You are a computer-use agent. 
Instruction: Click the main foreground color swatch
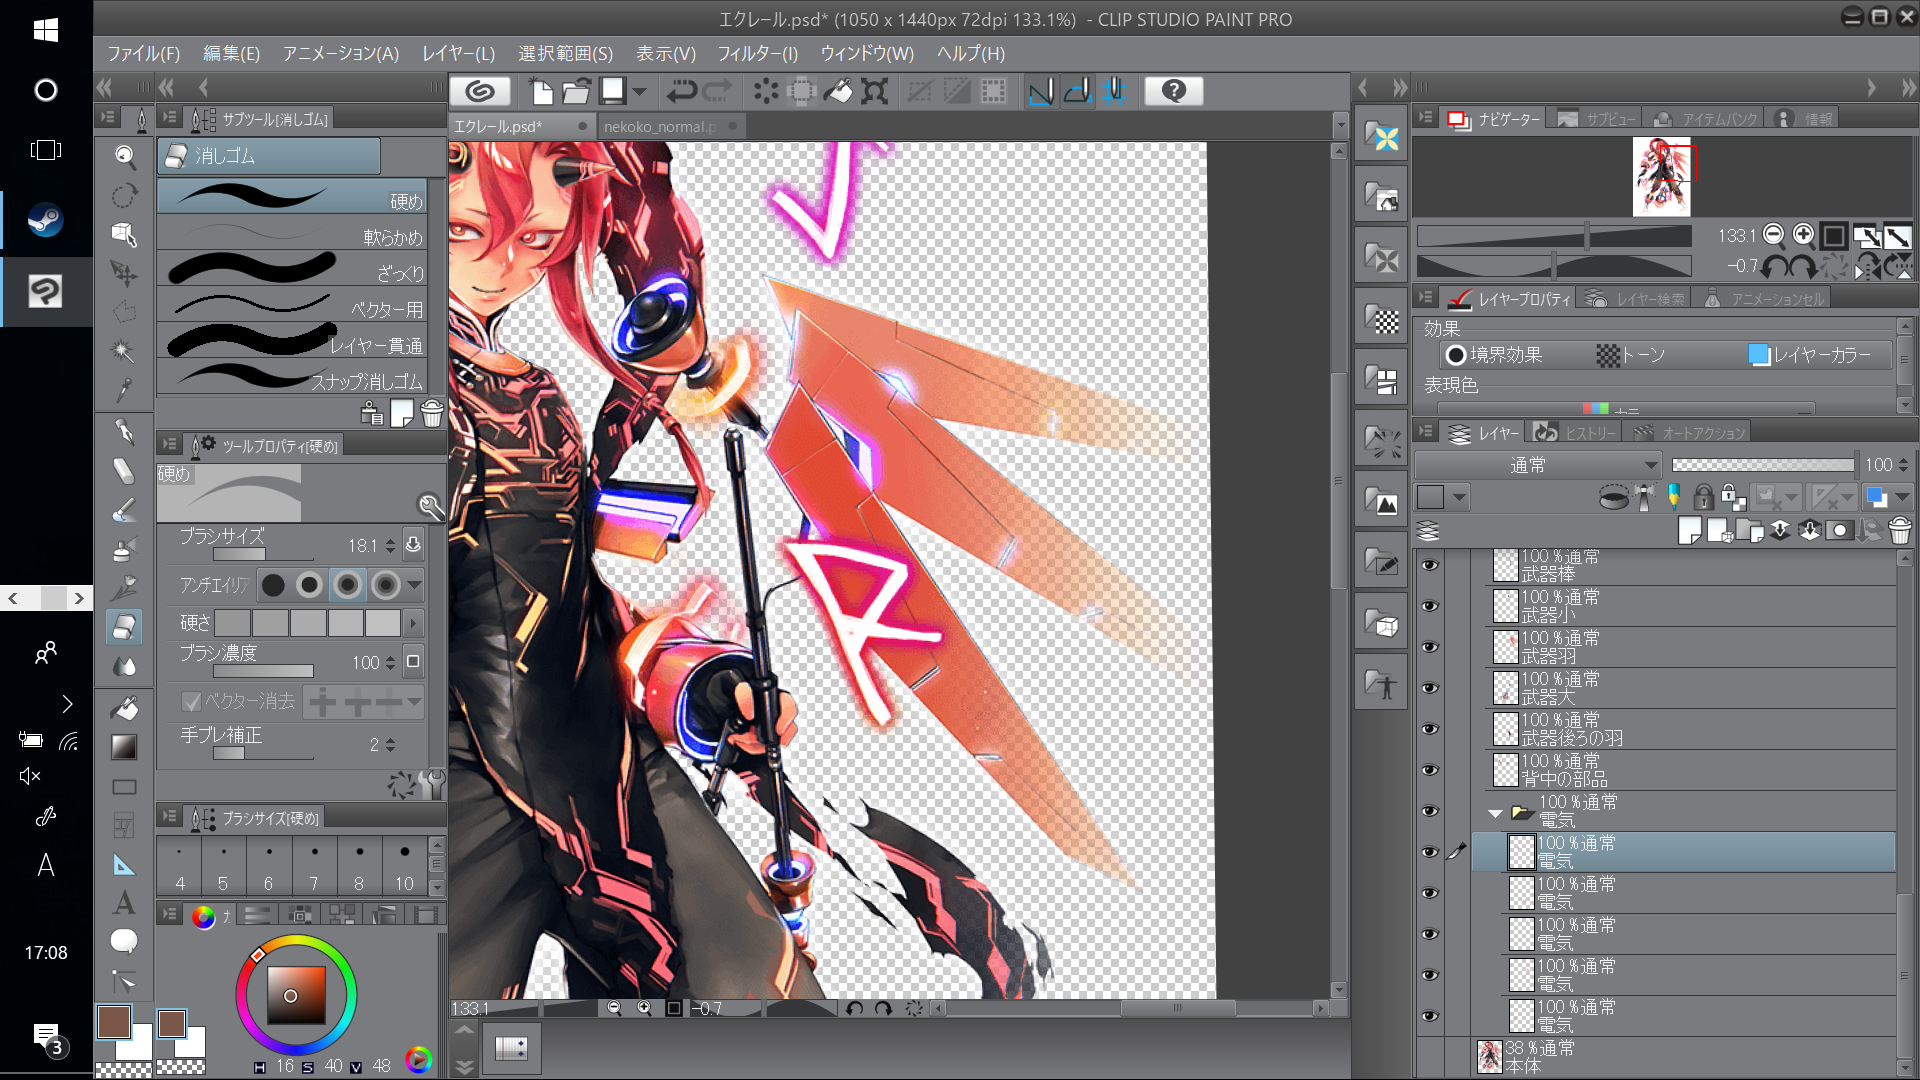114,1022
